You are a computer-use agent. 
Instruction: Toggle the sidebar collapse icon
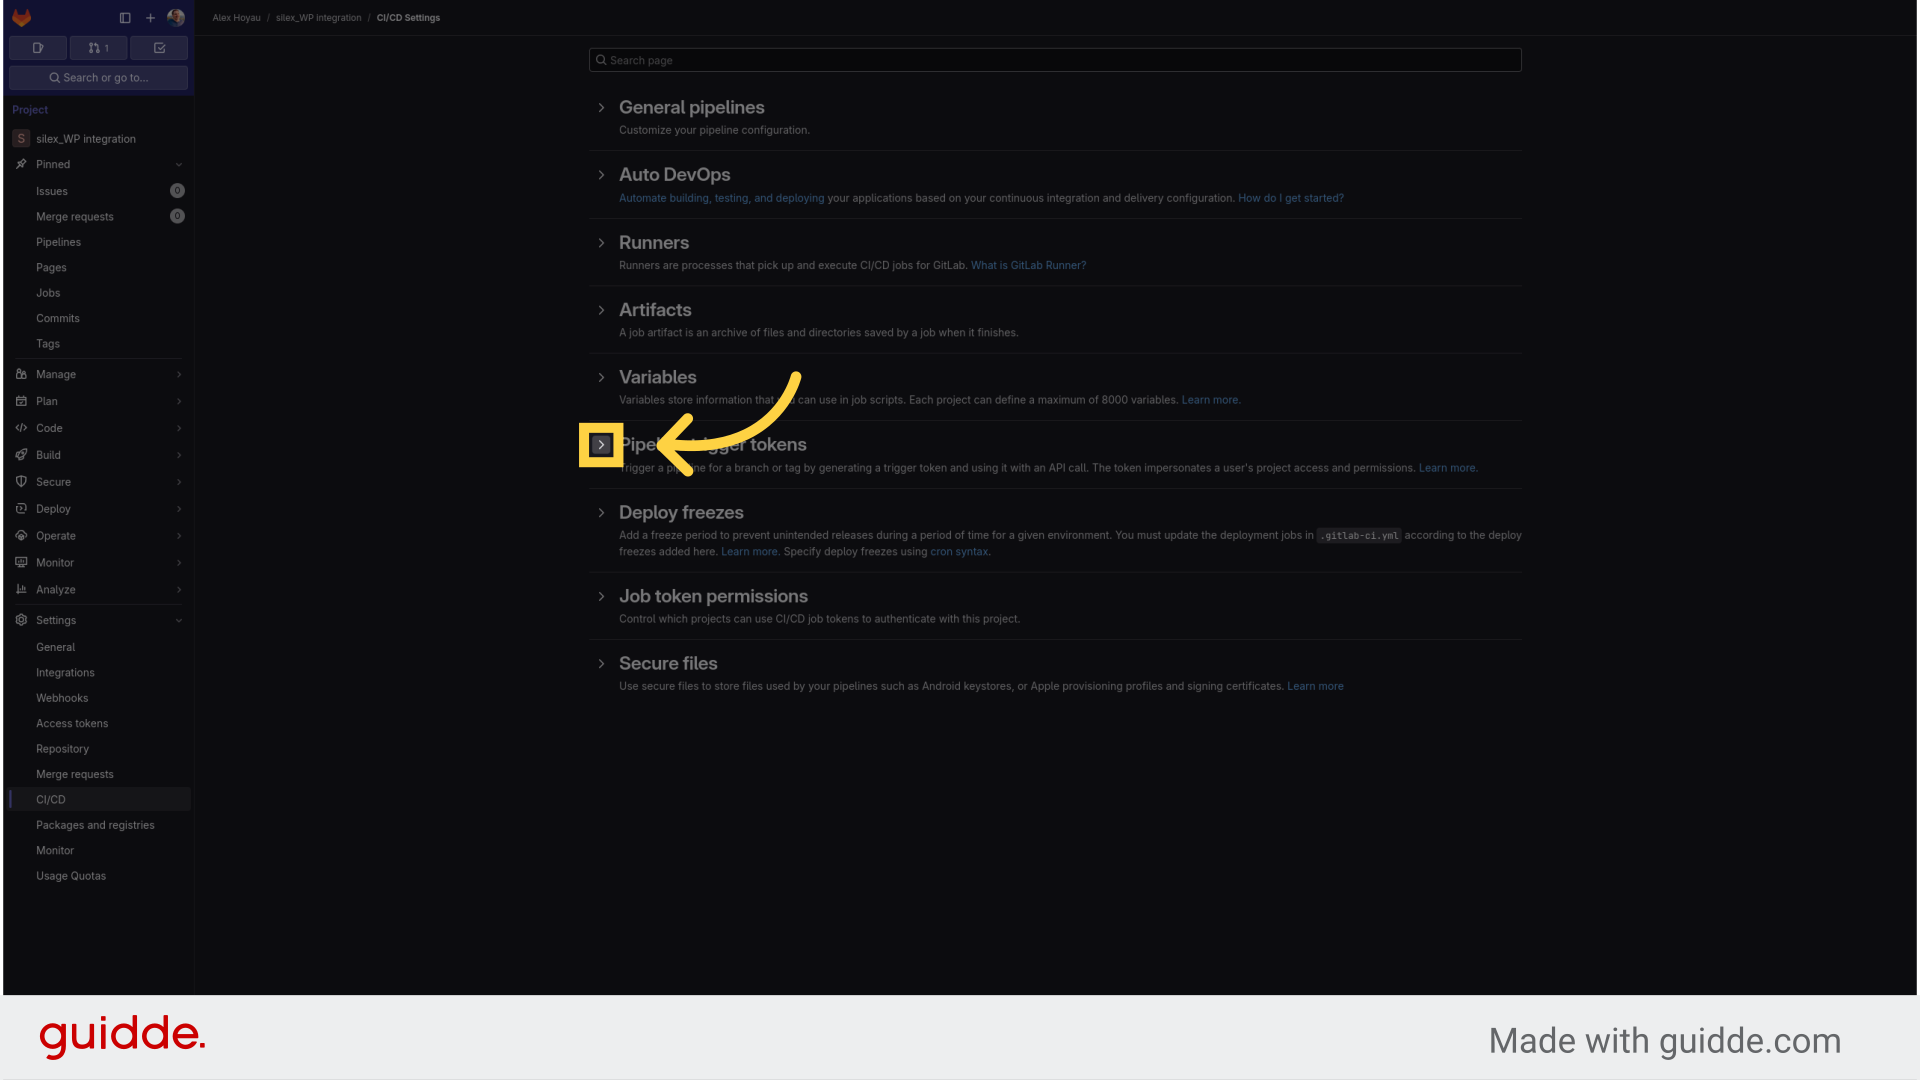coord(125,18)
